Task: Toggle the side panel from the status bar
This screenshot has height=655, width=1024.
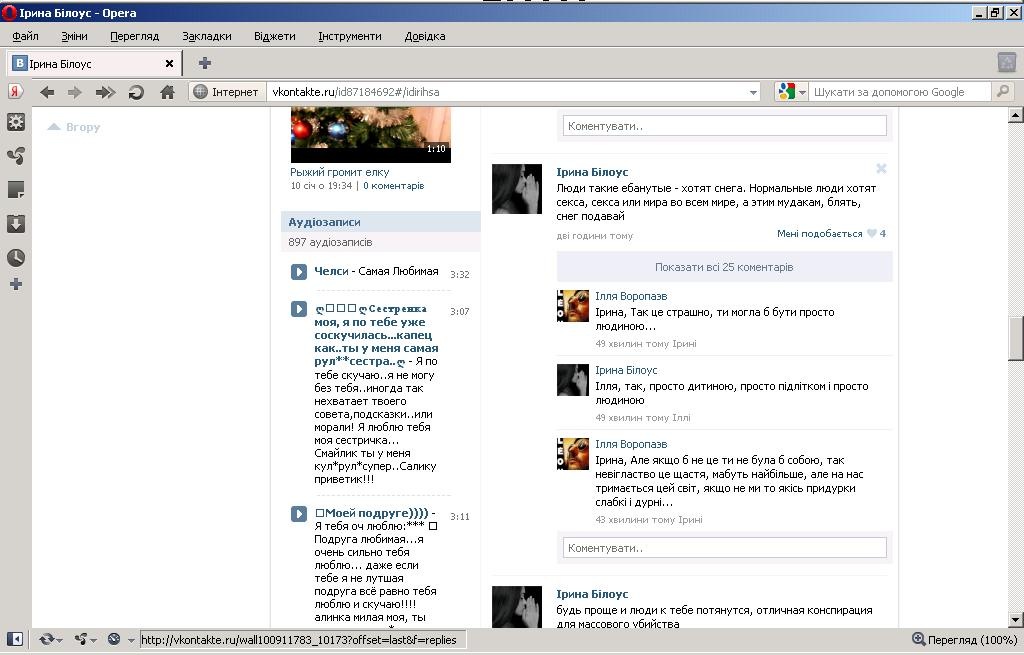Action: 15,639
